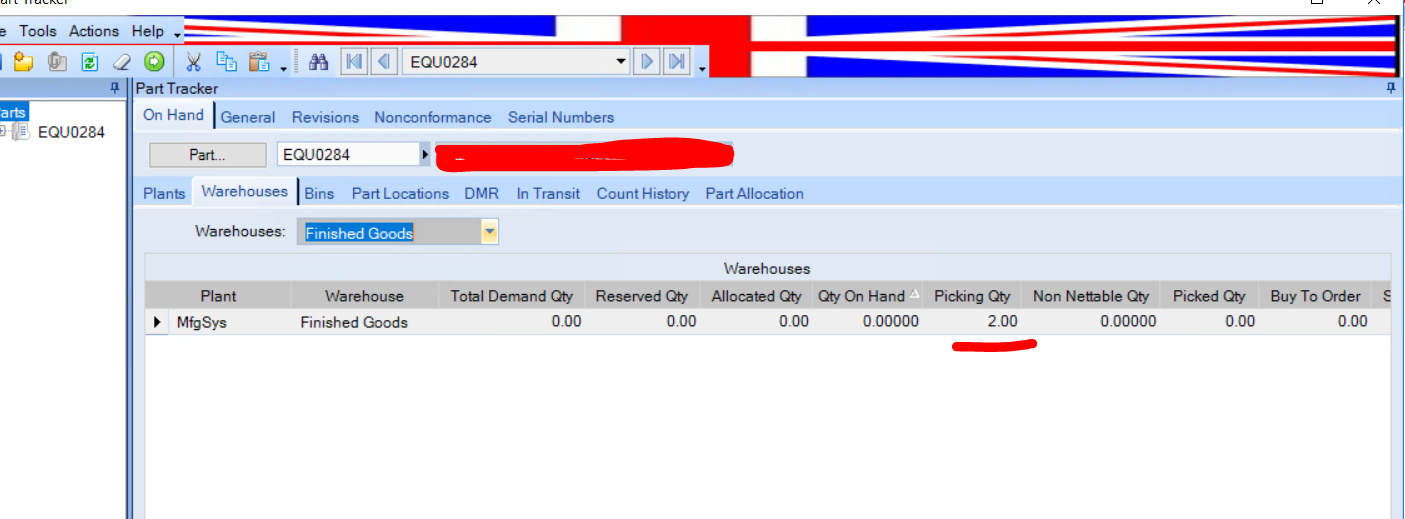This screenshot has width=1405, height=519.
Task: Click the green refresh icon in the toolbar
Action: click(89, 62)
